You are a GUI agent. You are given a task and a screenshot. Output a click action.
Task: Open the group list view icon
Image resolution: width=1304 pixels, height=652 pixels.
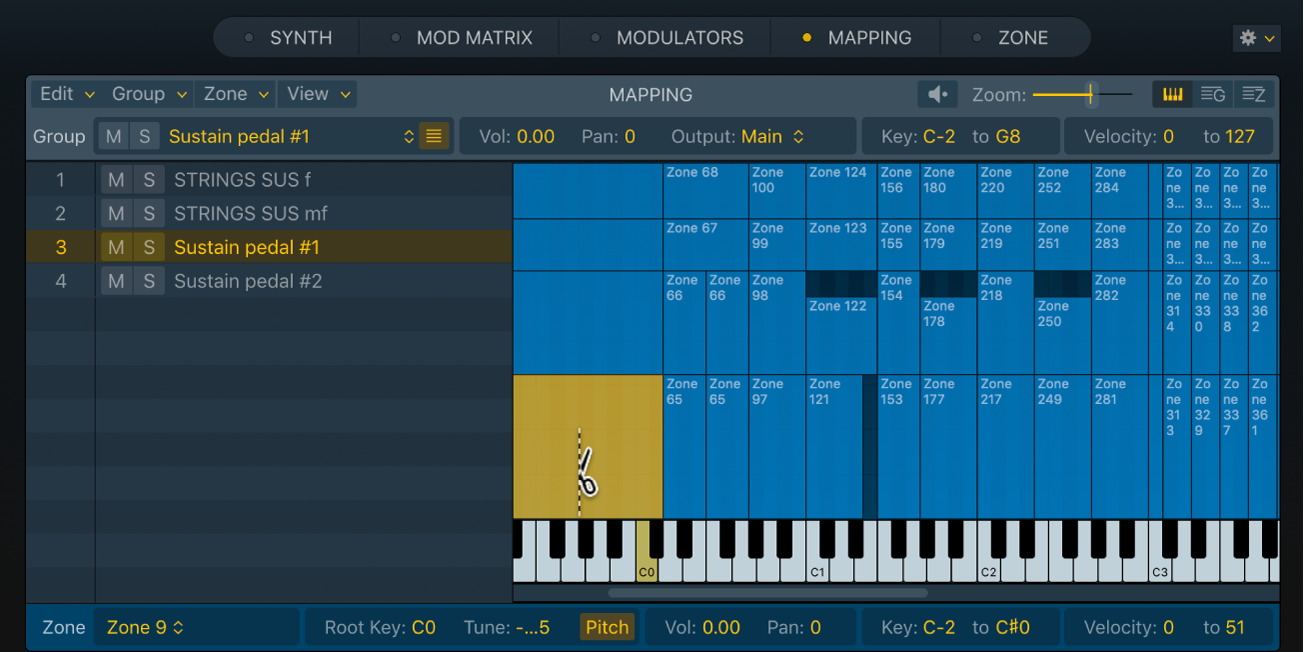(1213, 93)
